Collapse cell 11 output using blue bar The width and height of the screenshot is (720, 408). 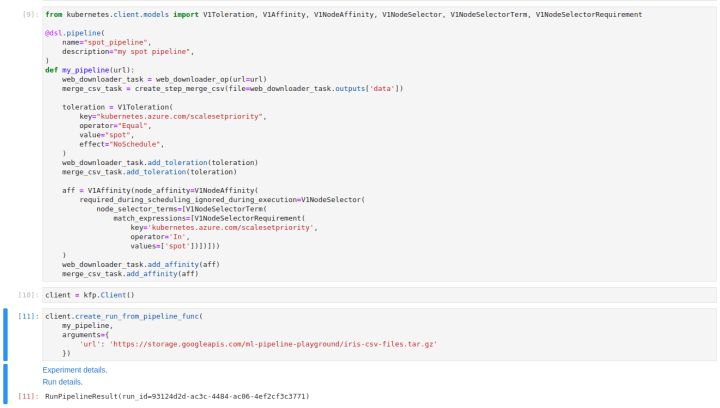[6, 384]
